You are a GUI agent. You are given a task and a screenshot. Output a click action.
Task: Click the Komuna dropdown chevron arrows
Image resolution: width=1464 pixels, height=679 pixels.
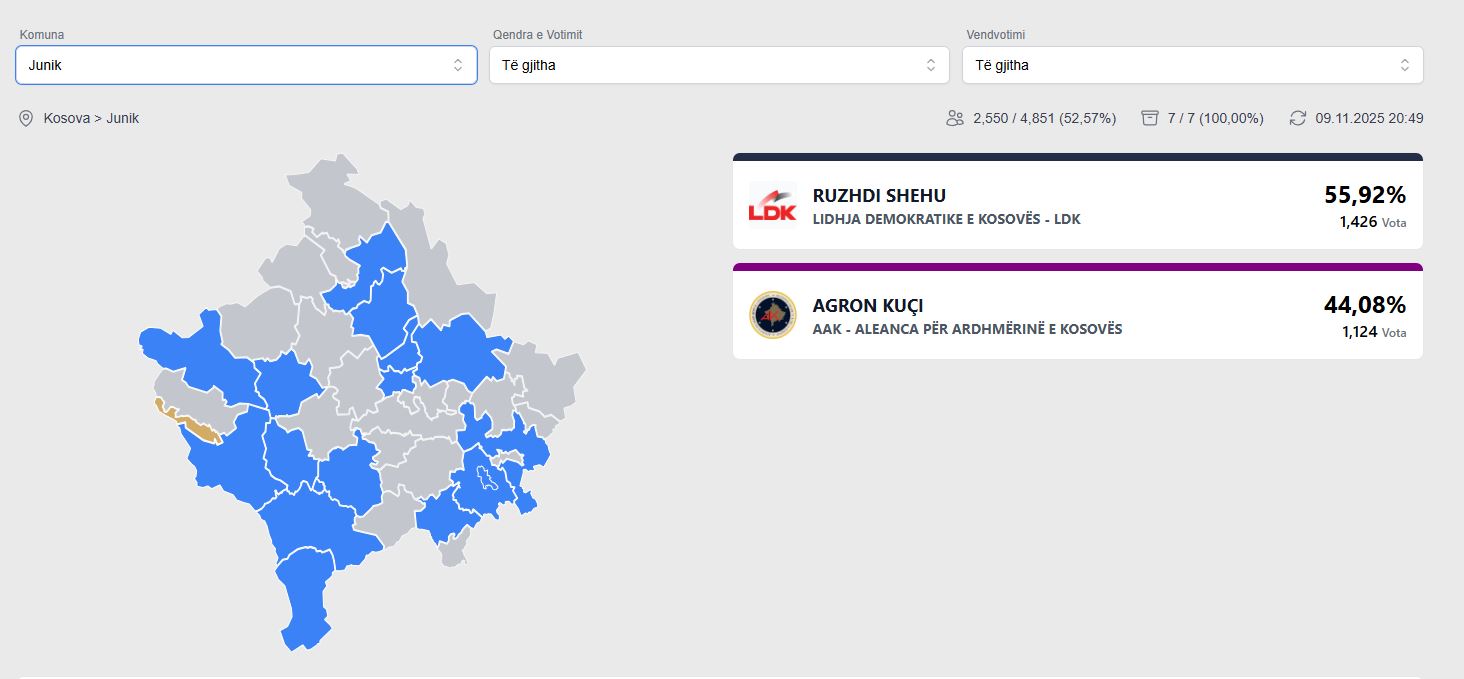point(458,65)
